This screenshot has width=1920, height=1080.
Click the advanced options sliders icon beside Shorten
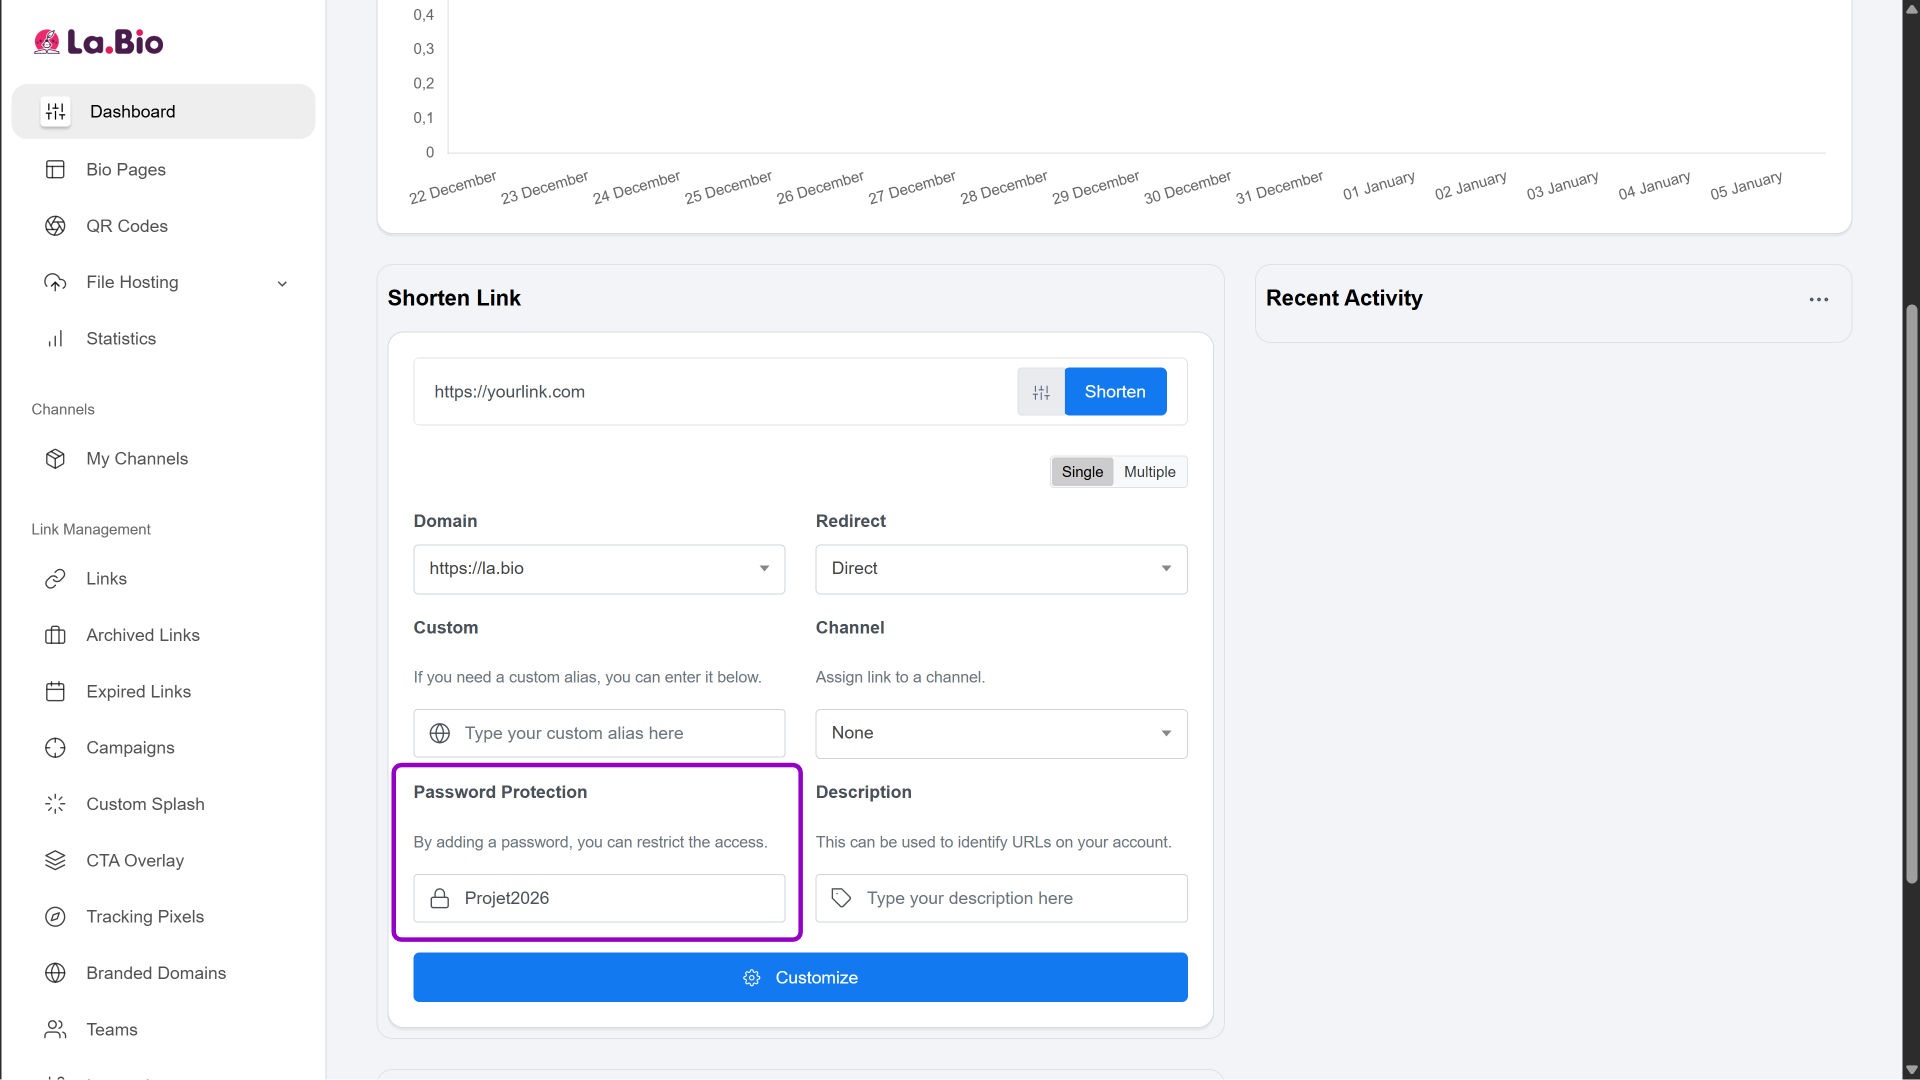point(1041,392)
